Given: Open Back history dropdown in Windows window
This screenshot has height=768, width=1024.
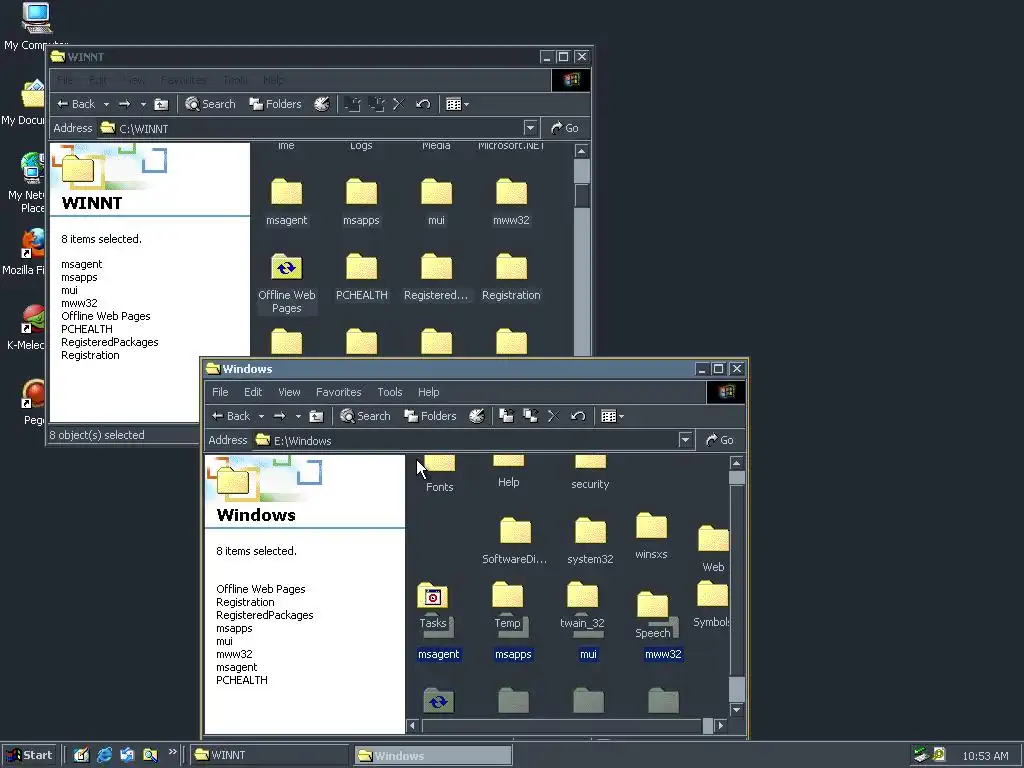Looking at the screenshot, I should coord(261,416).
